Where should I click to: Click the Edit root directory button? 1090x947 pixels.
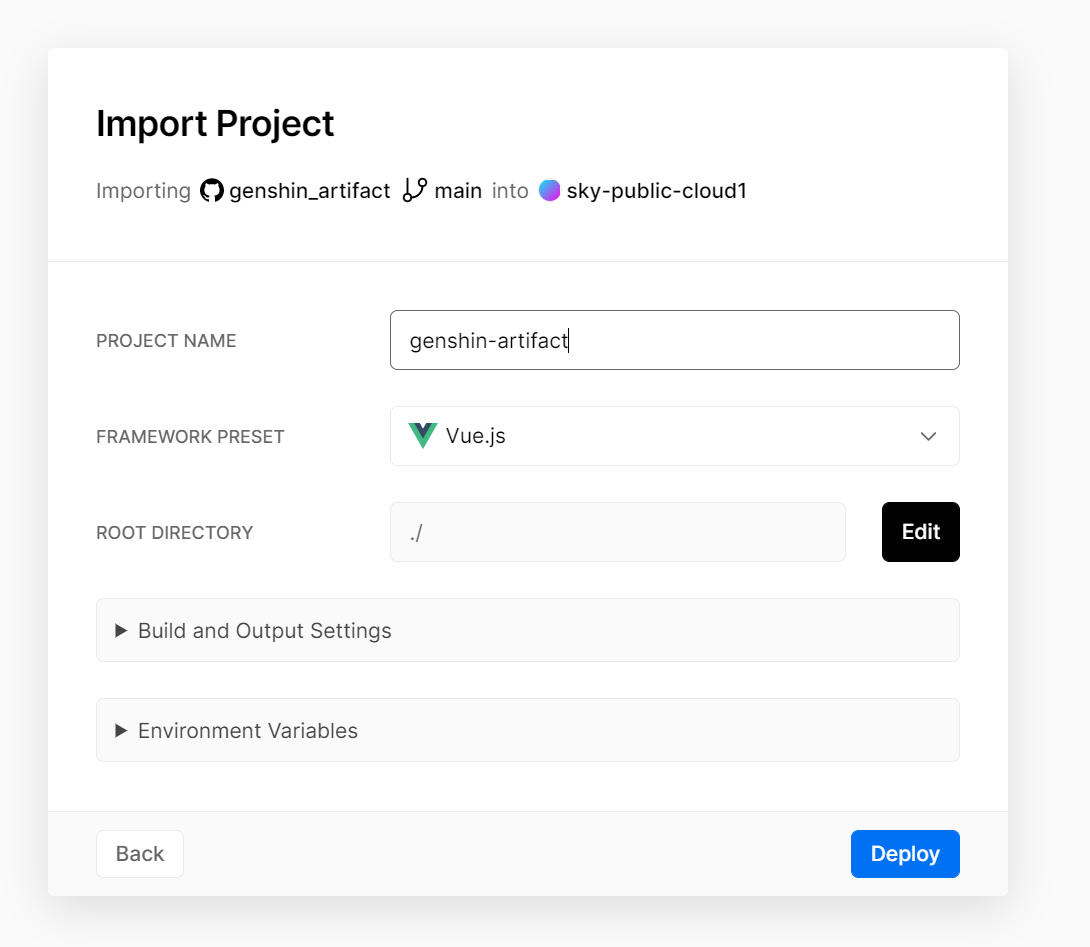pos(920,532)
